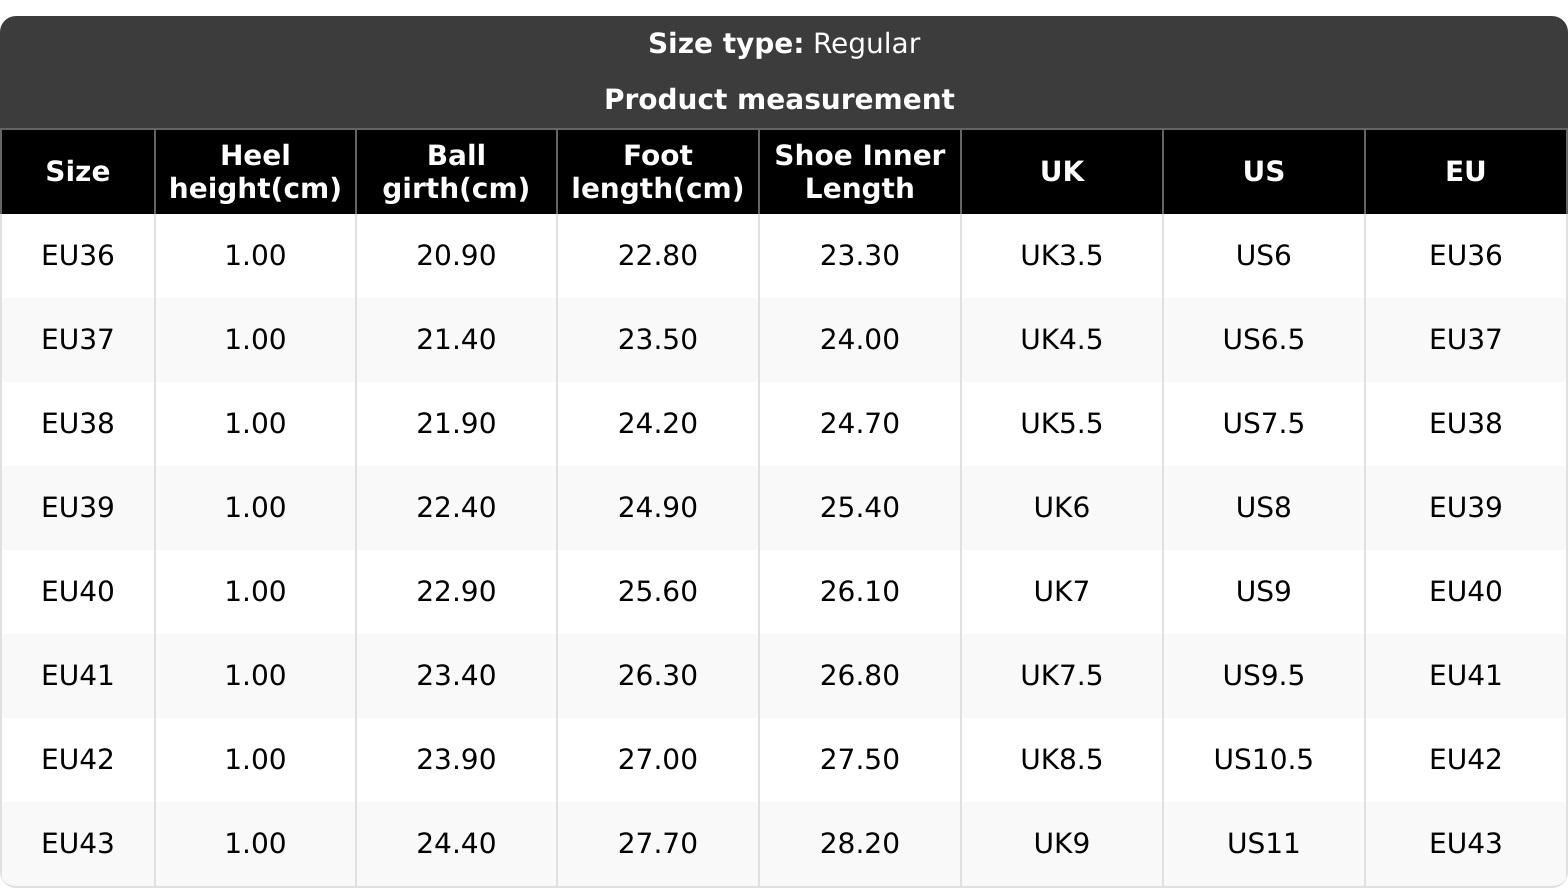Select the UK7 cell
1568x888 pixels.
[x=1061, y=592]
